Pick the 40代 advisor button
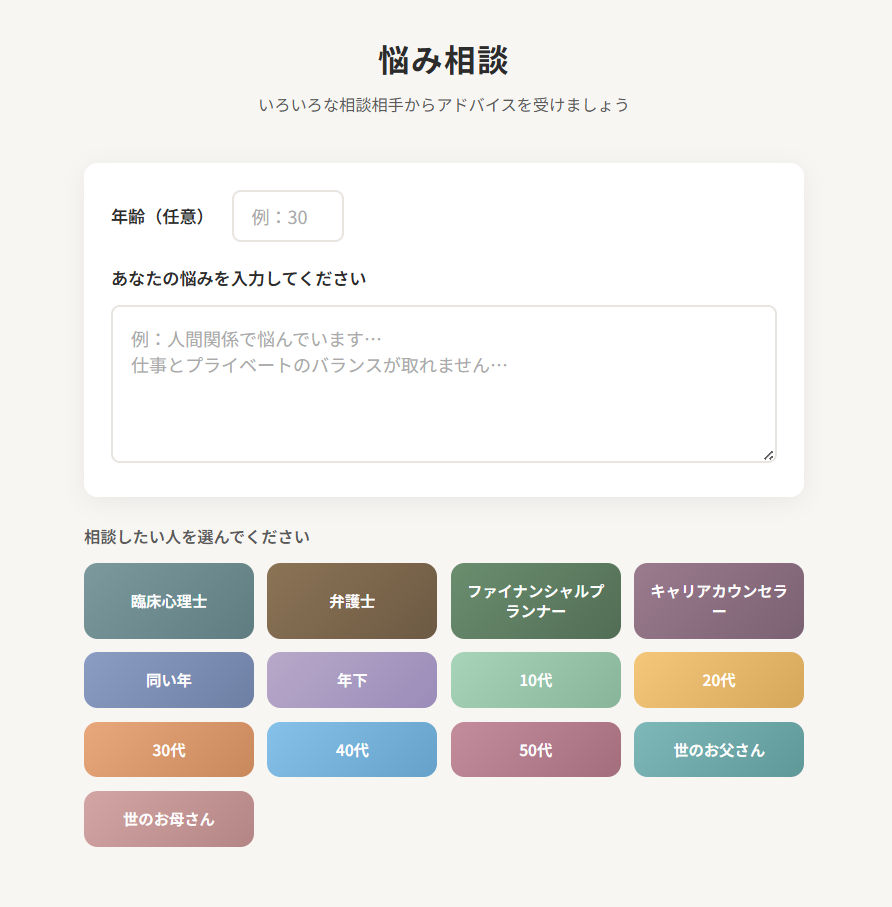Screen dimensions: 892x907 [x=352, y=749]
